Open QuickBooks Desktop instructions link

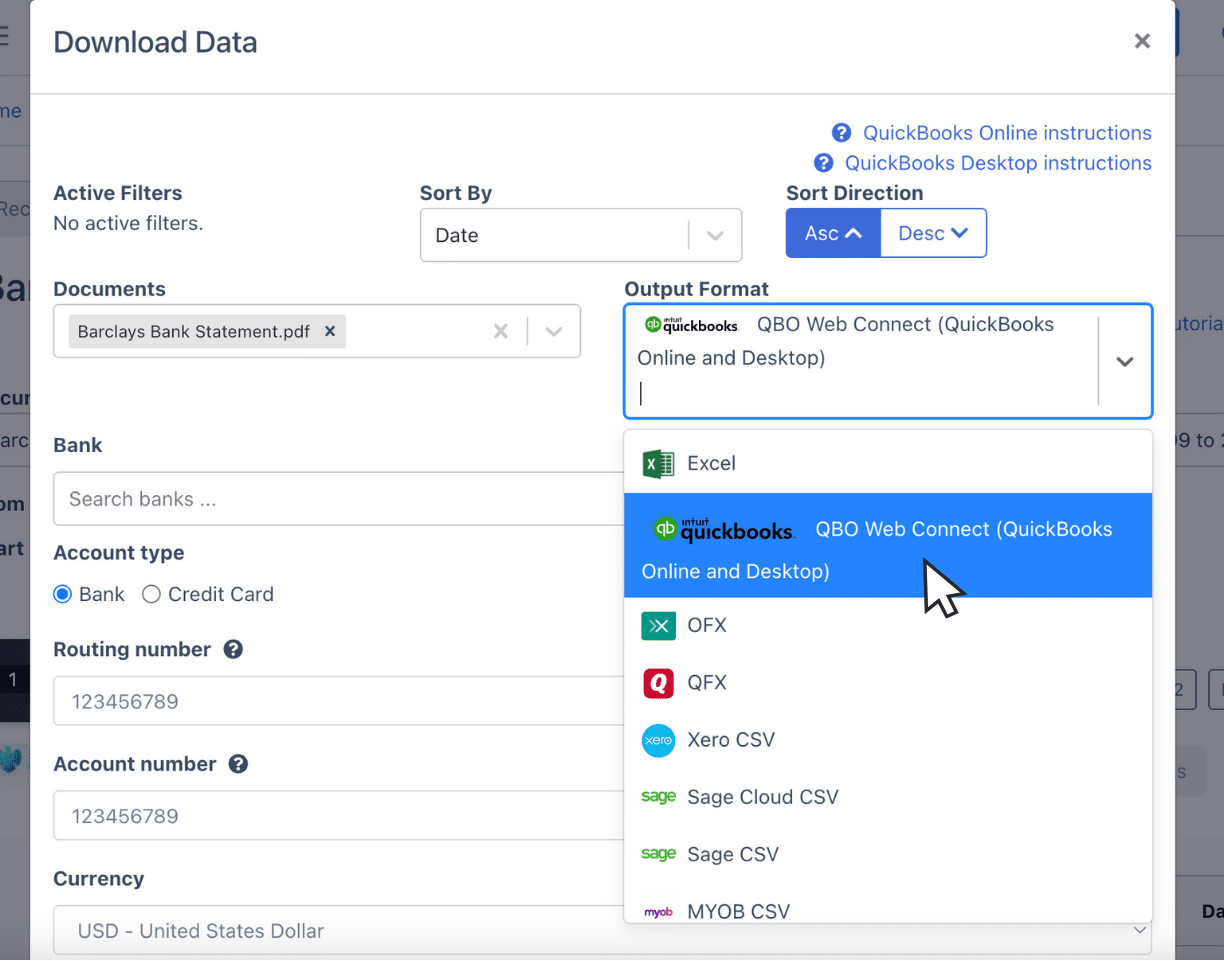(998, 163)
